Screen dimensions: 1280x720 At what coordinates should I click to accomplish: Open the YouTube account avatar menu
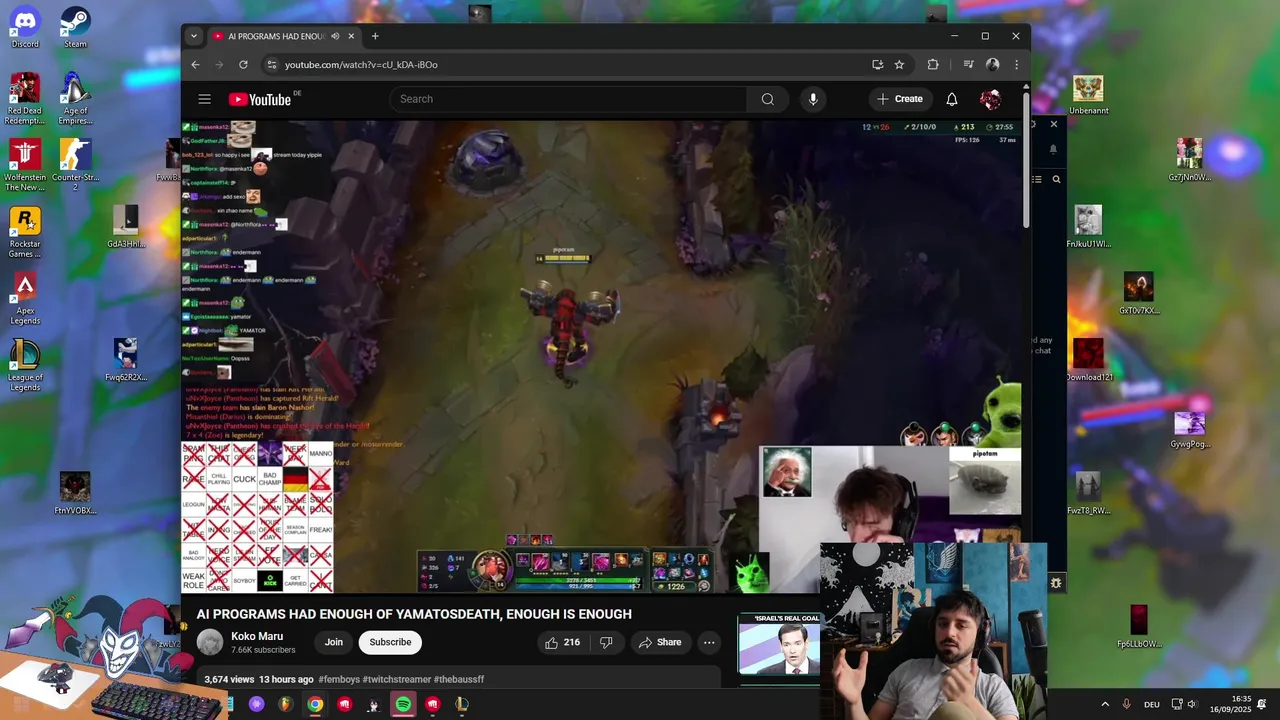click(x=990, y=99)
